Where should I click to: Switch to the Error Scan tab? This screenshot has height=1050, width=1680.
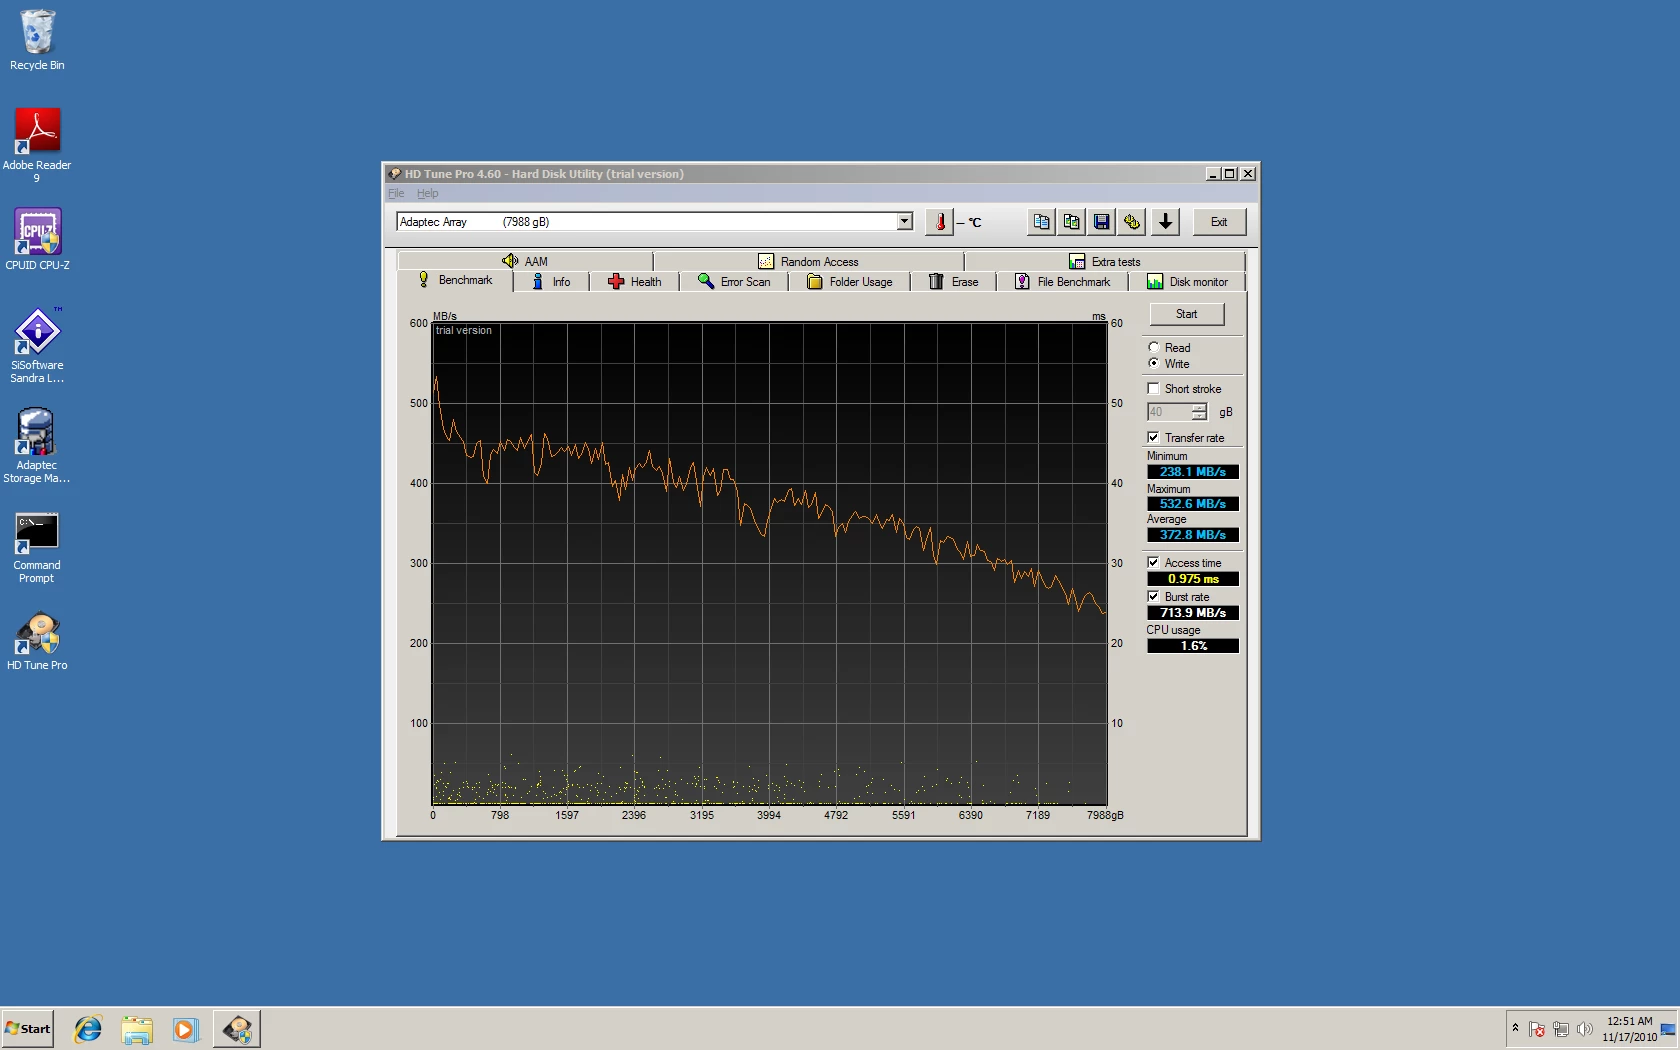click(734, 282)
